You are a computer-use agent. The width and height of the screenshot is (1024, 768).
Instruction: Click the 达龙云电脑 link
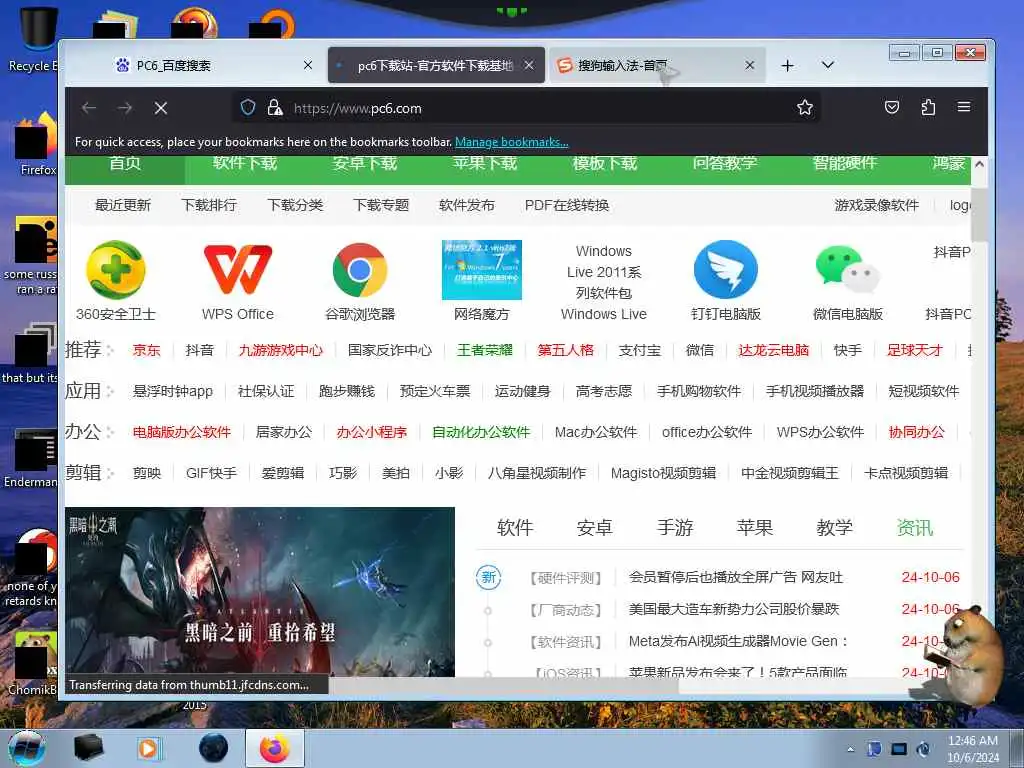[x=774, y=350]
